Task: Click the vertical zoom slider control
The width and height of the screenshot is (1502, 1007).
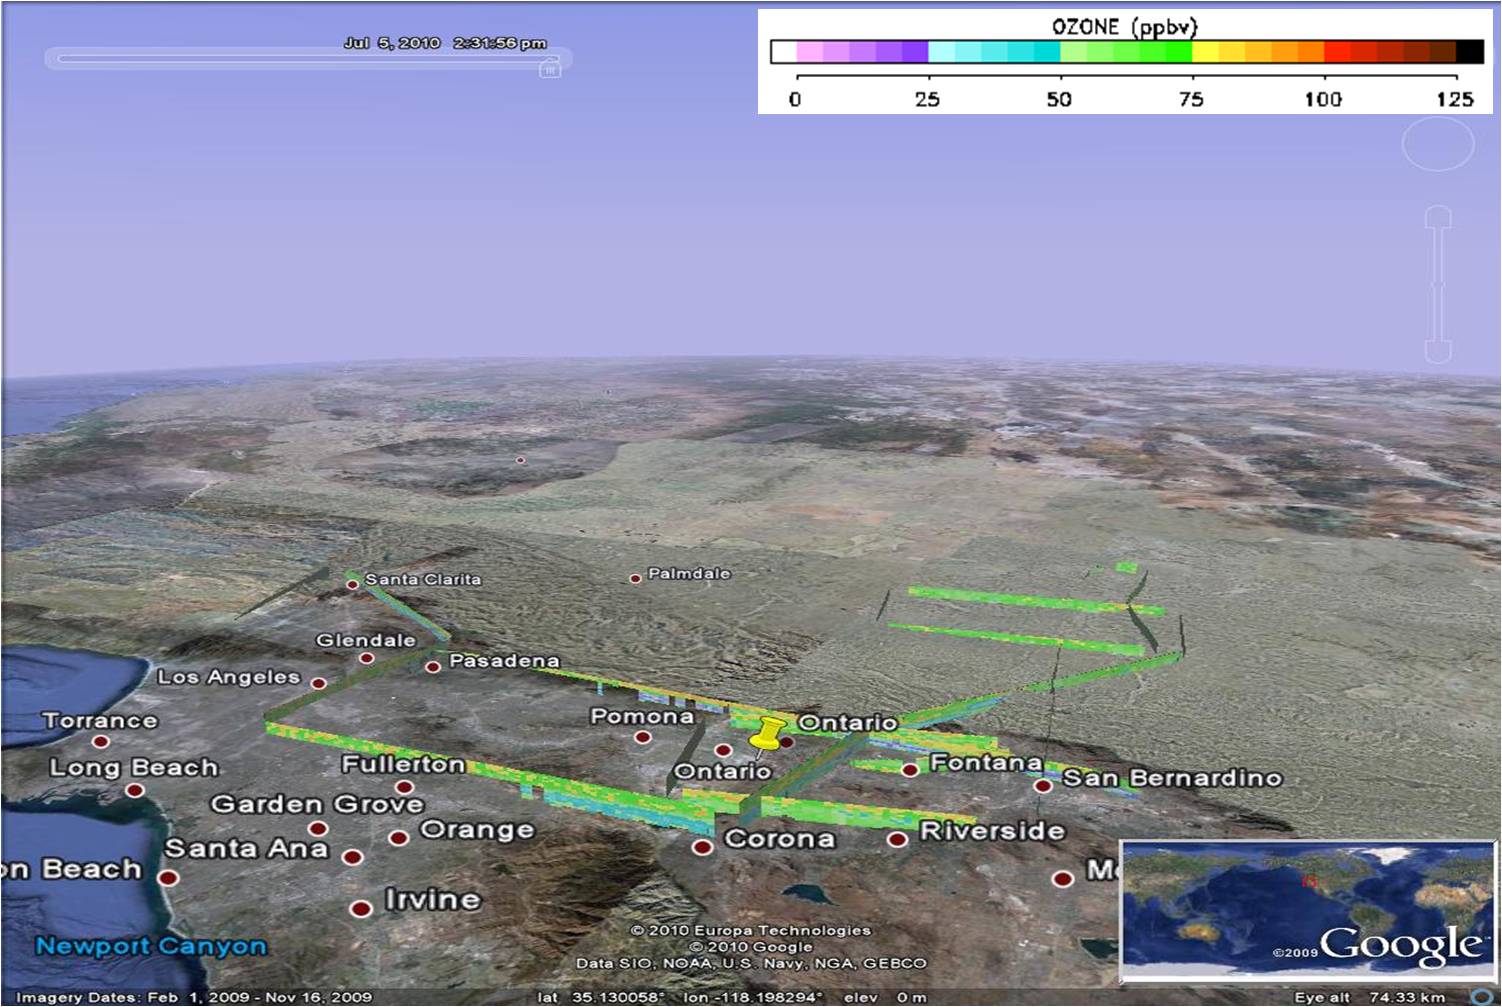Action: [x=1438, y=284]
